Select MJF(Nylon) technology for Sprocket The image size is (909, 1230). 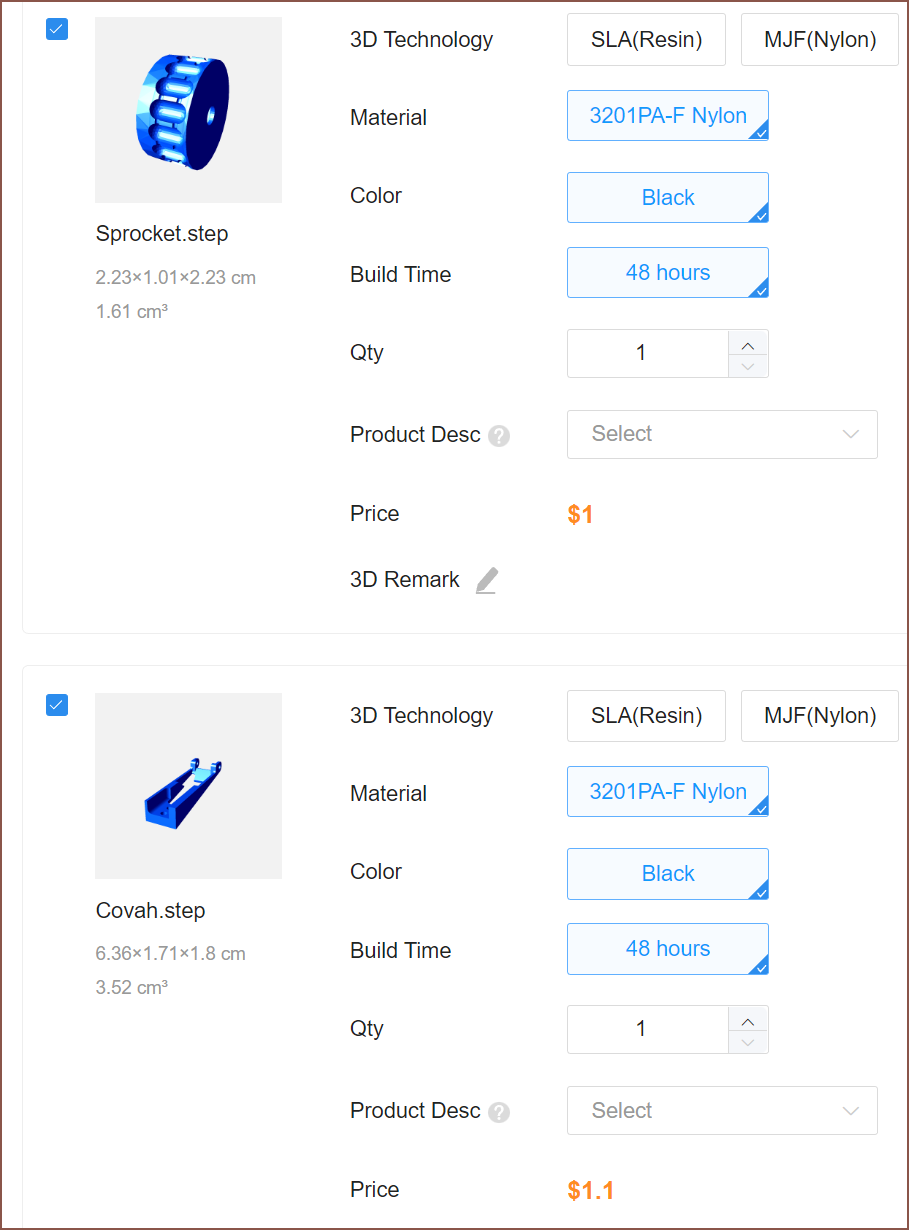click(819, 40)
